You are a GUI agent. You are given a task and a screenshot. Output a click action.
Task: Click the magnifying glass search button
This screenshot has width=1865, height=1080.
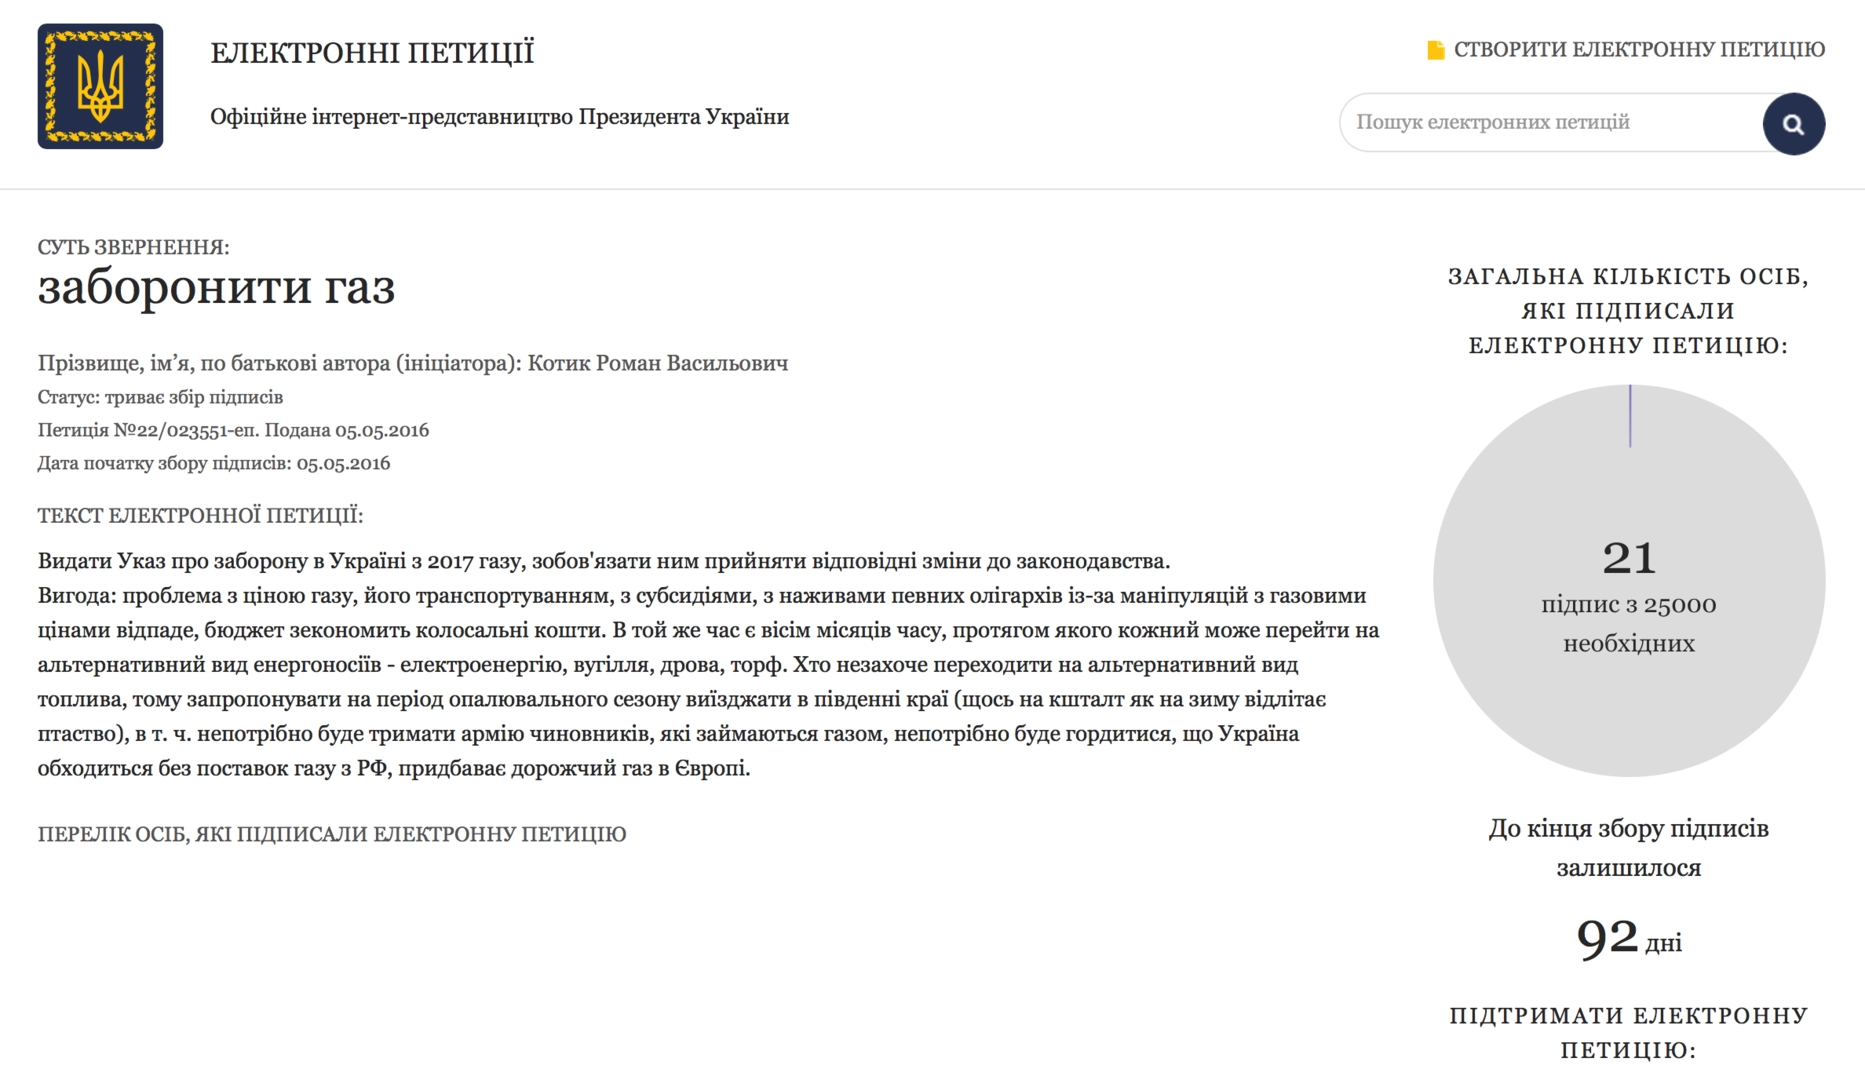pyautogui.click(x=1793, y=124)
